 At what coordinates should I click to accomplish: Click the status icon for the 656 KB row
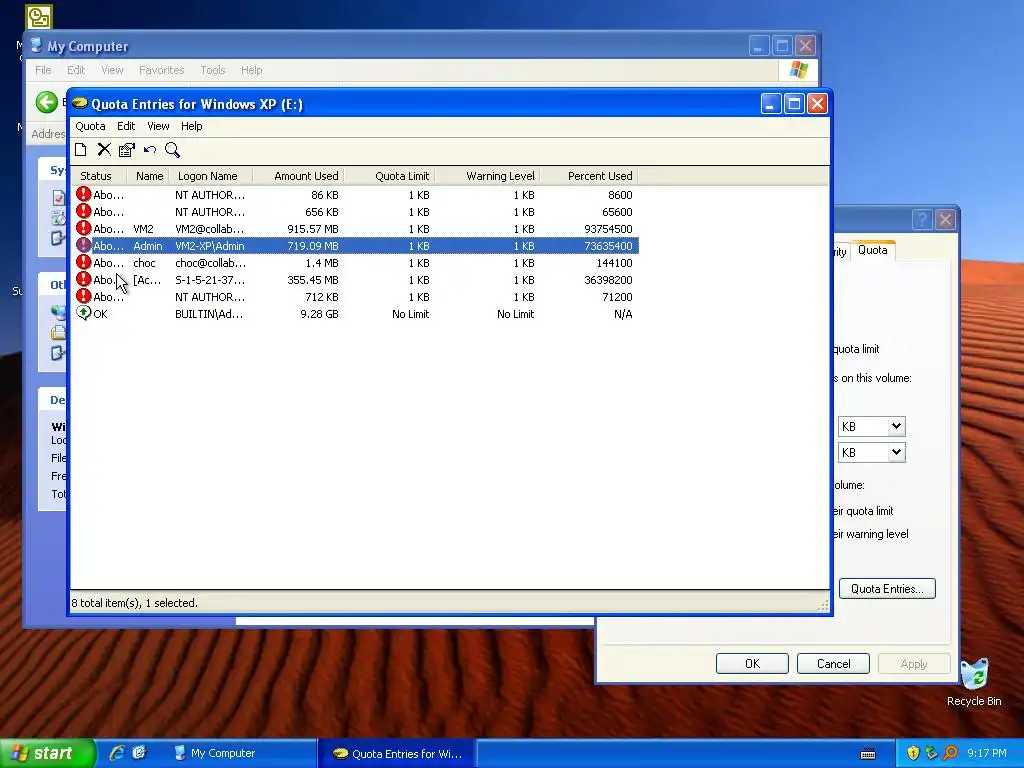coord(84,211)
